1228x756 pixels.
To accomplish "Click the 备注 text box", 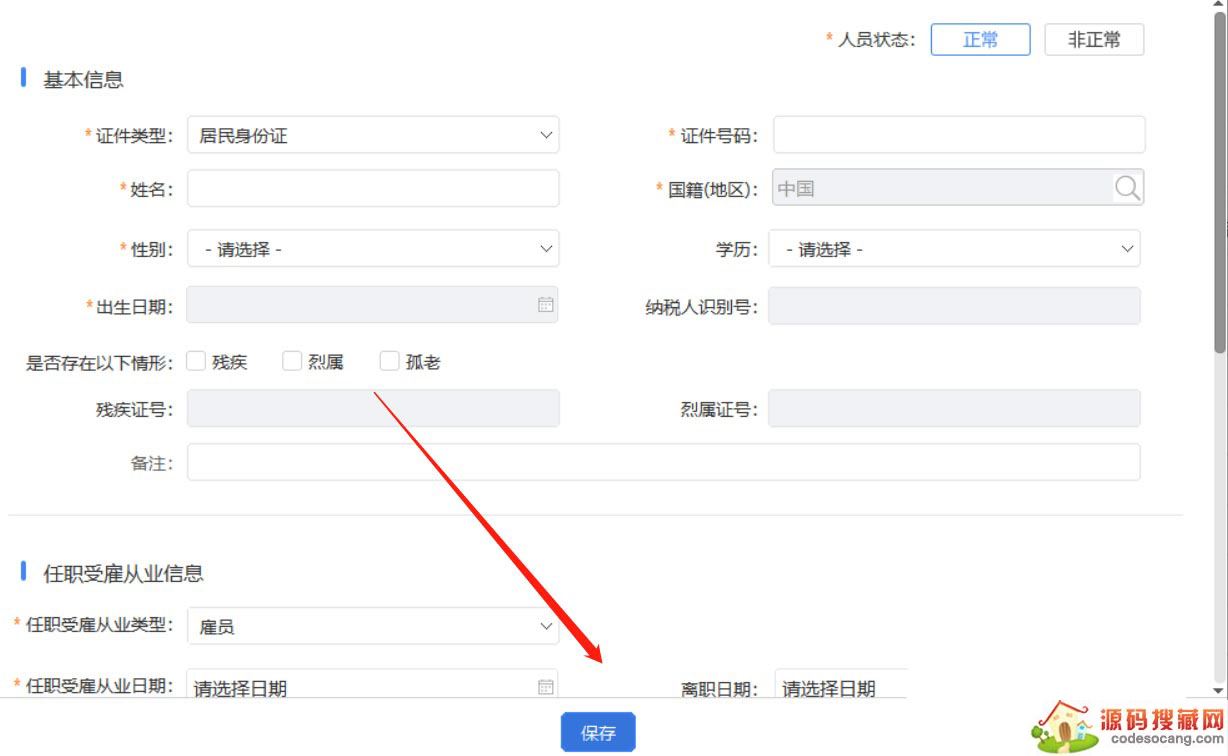I will [x=662, y=463].
